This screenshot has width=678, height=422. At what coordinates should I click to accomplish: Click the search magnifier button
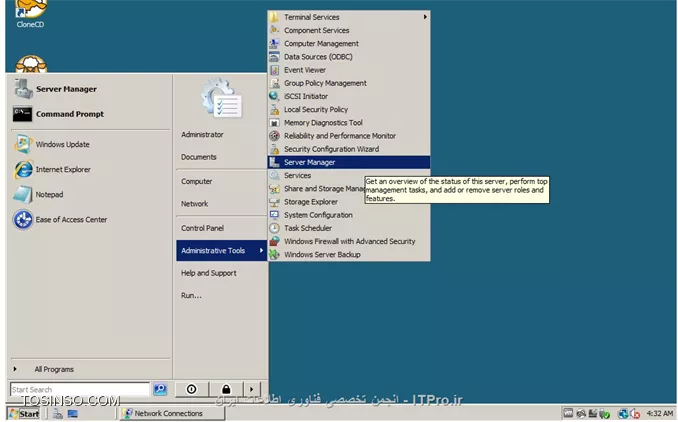[x=160, y=389]
